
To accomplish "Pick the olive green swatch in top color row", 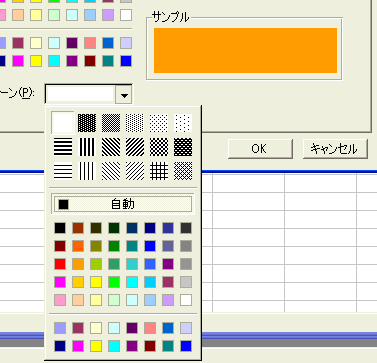I will point(96,228).
